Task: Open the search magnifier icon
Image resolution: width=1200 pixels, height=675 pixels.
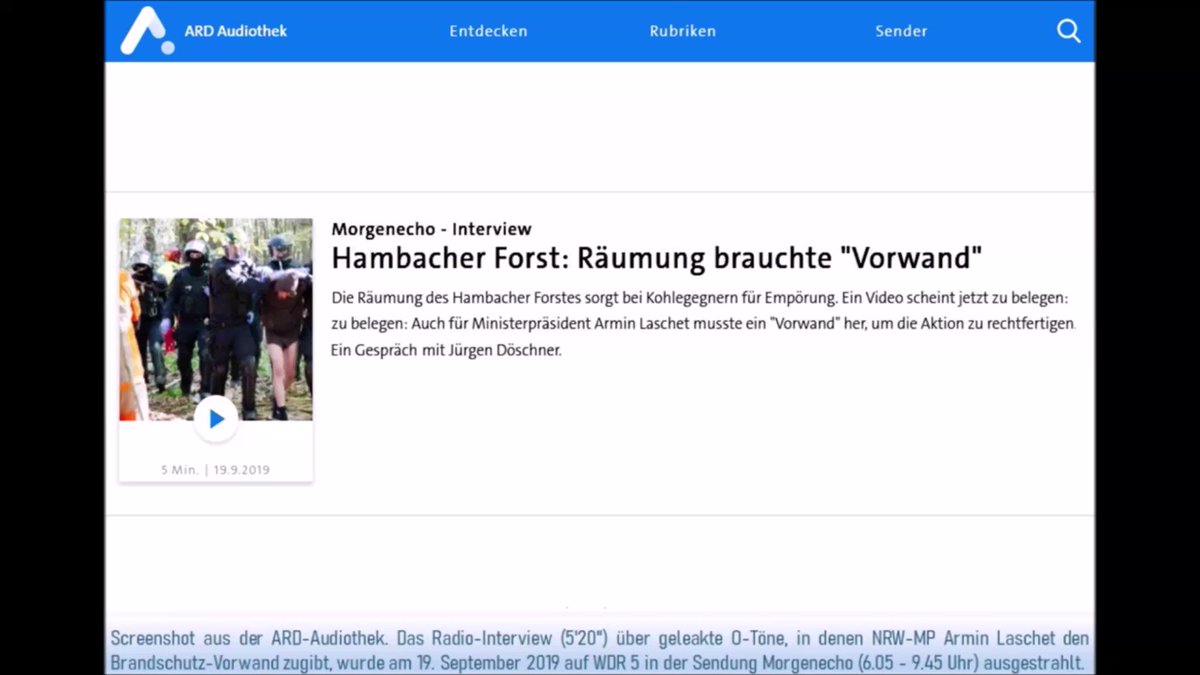Action: pyautogui.click(x=1069, y=31)
